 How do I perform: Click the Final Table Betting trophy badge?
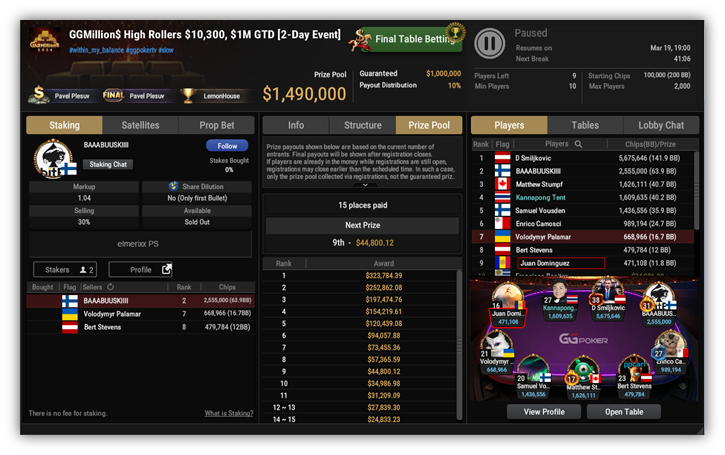[455, 32]
